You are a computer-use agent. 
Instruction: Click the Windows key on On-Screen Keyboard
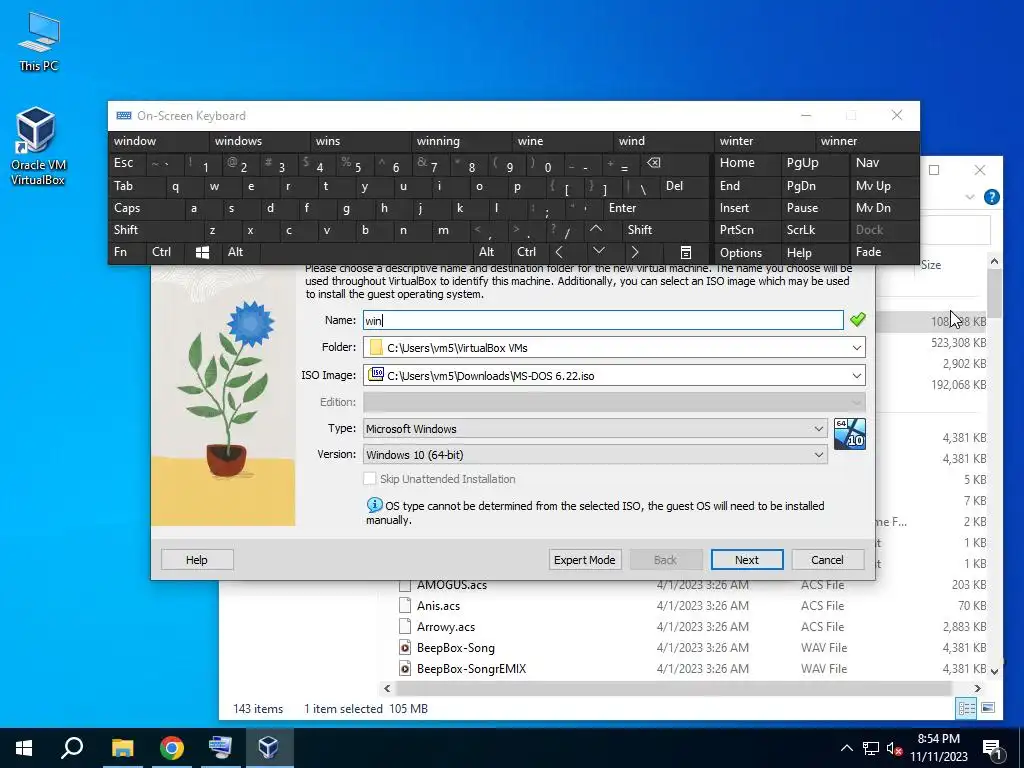(x=202, y=252)
